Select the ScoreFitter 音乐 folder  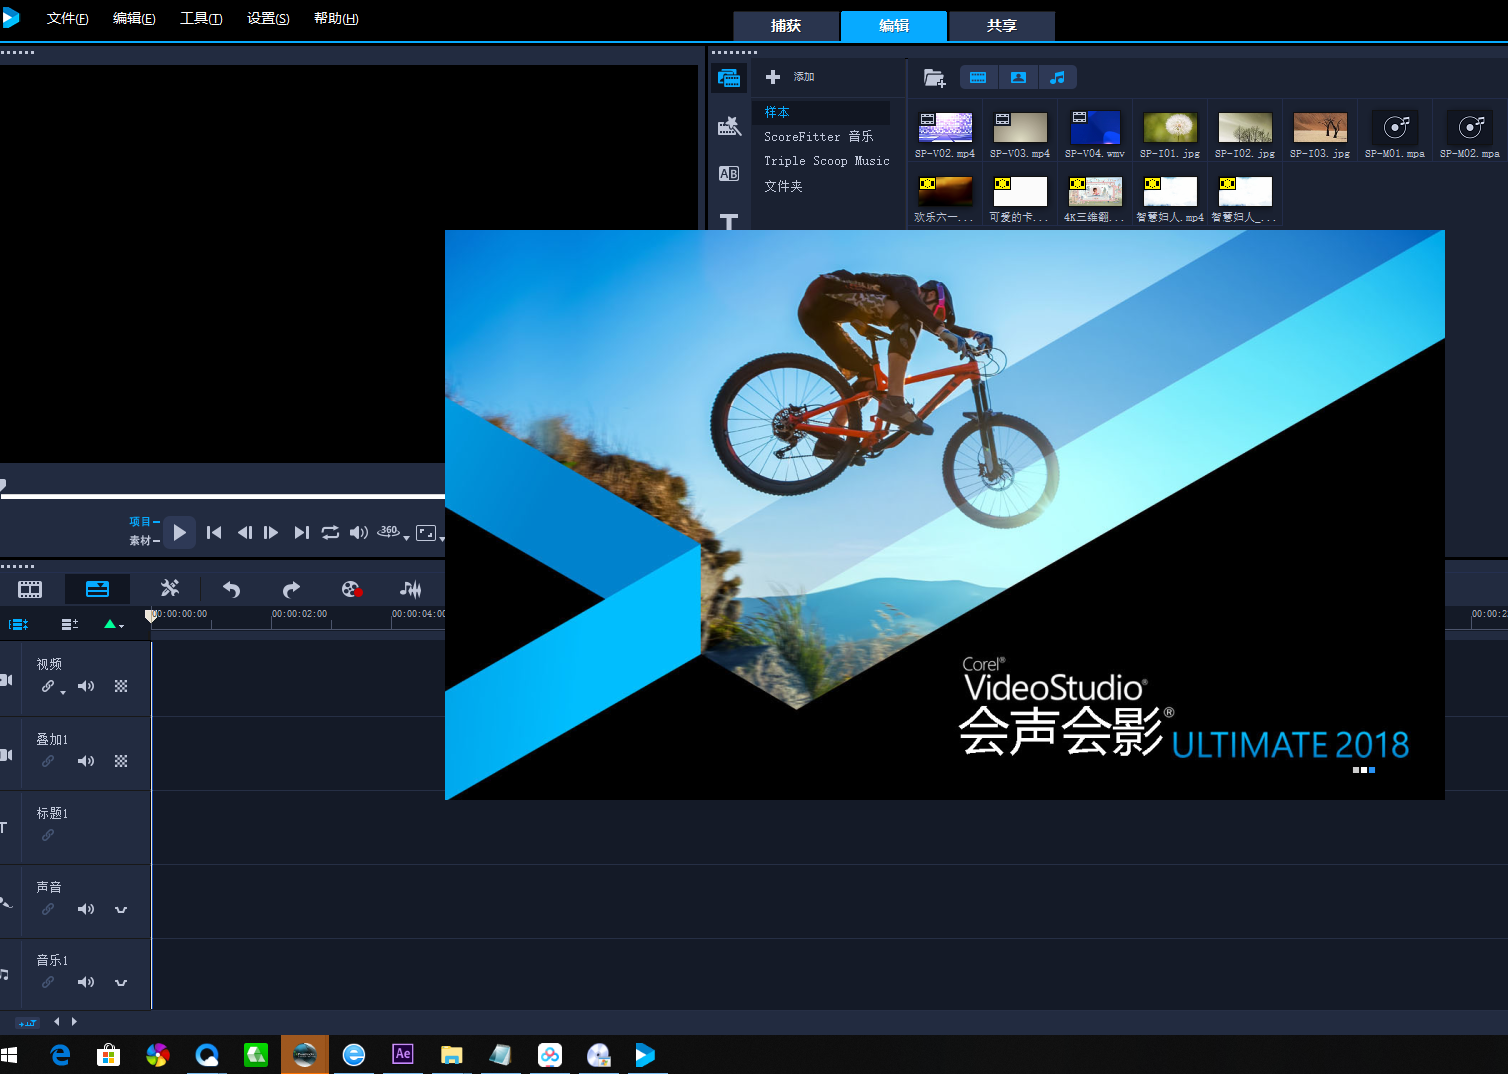pos(821,137)
